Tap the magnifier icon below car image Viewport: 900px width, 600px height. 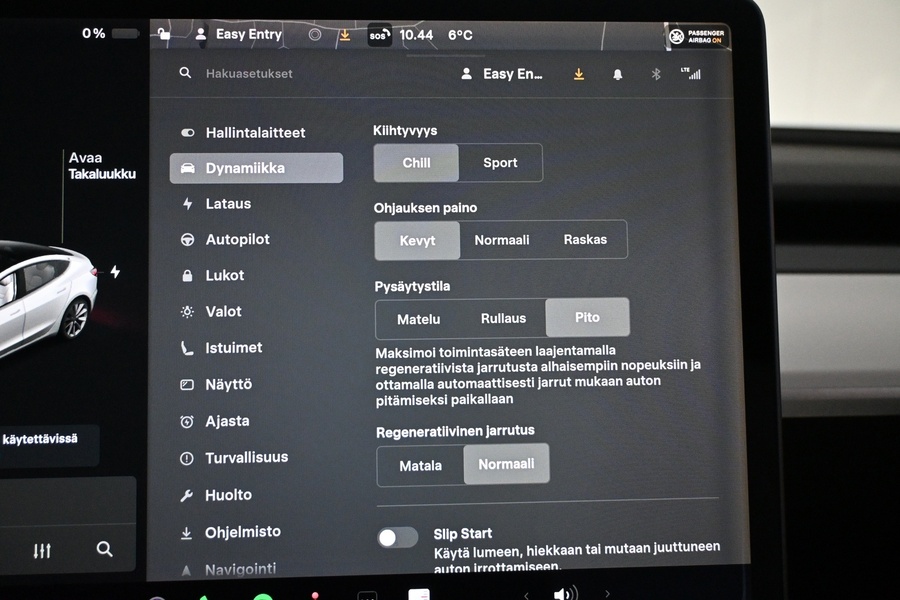tap(104, 549)
